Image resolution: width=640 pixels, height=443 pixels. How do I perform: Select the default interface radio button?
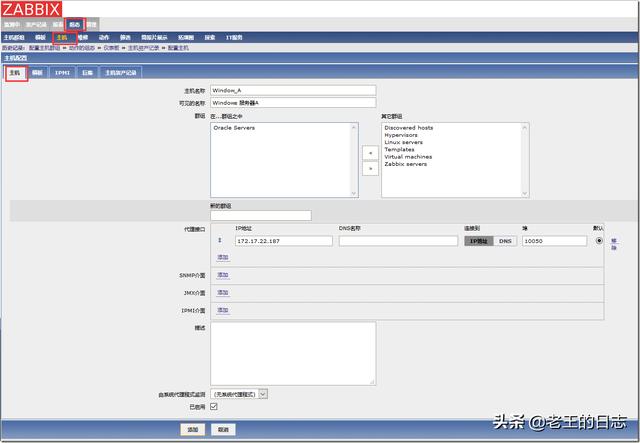(x=599, y=241)
